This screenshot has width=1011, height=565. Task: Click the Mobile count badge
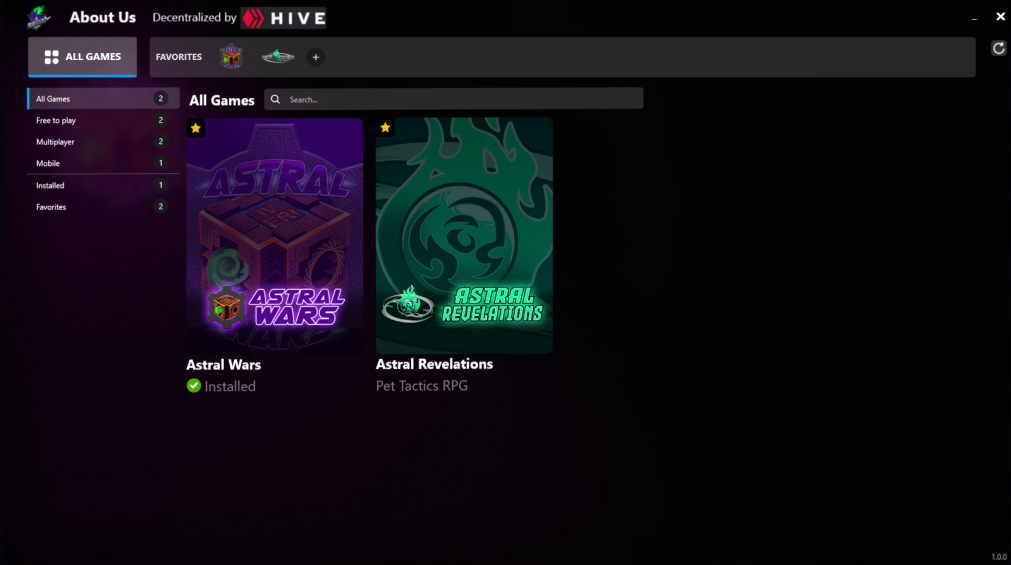click(x=161, y=163)
